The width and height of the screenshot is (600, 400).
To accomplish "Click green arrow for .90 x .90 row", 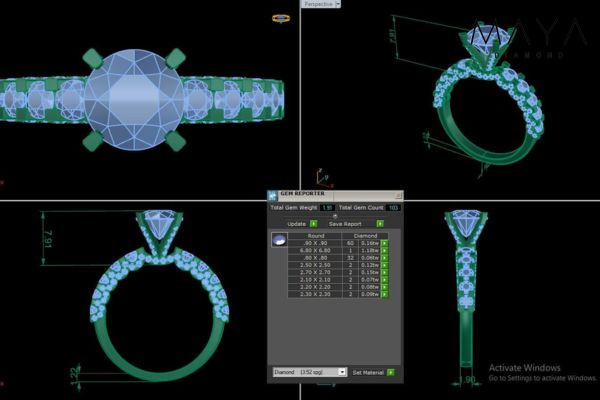I will pyautogui.click(x=384, y=243).
